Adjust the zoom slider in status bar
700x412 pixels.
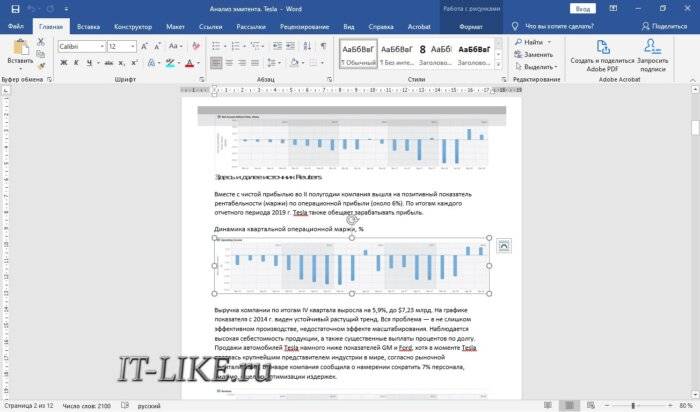tap(633, 405)
